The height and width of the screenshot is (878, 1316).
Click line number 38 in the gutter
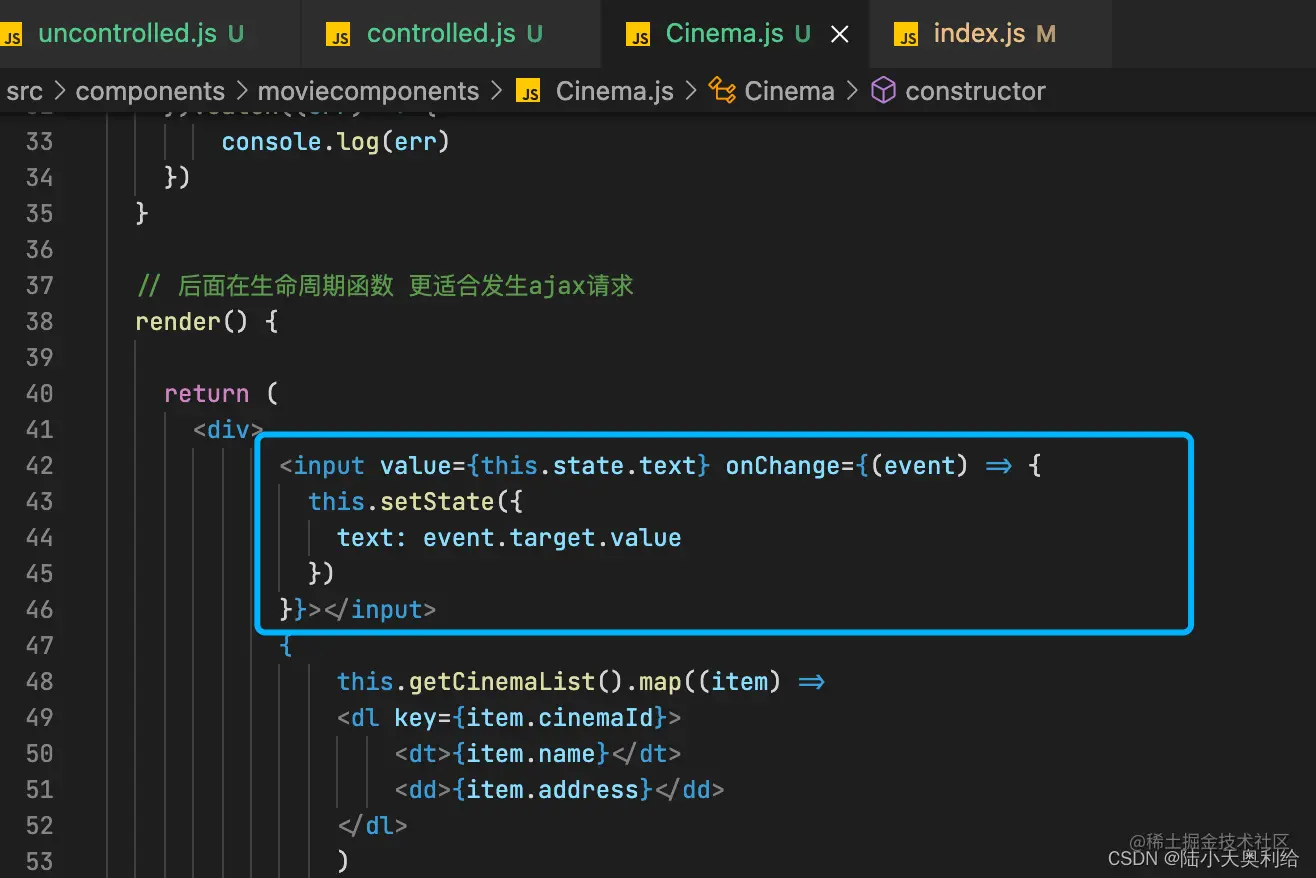[x=39, y=321]
